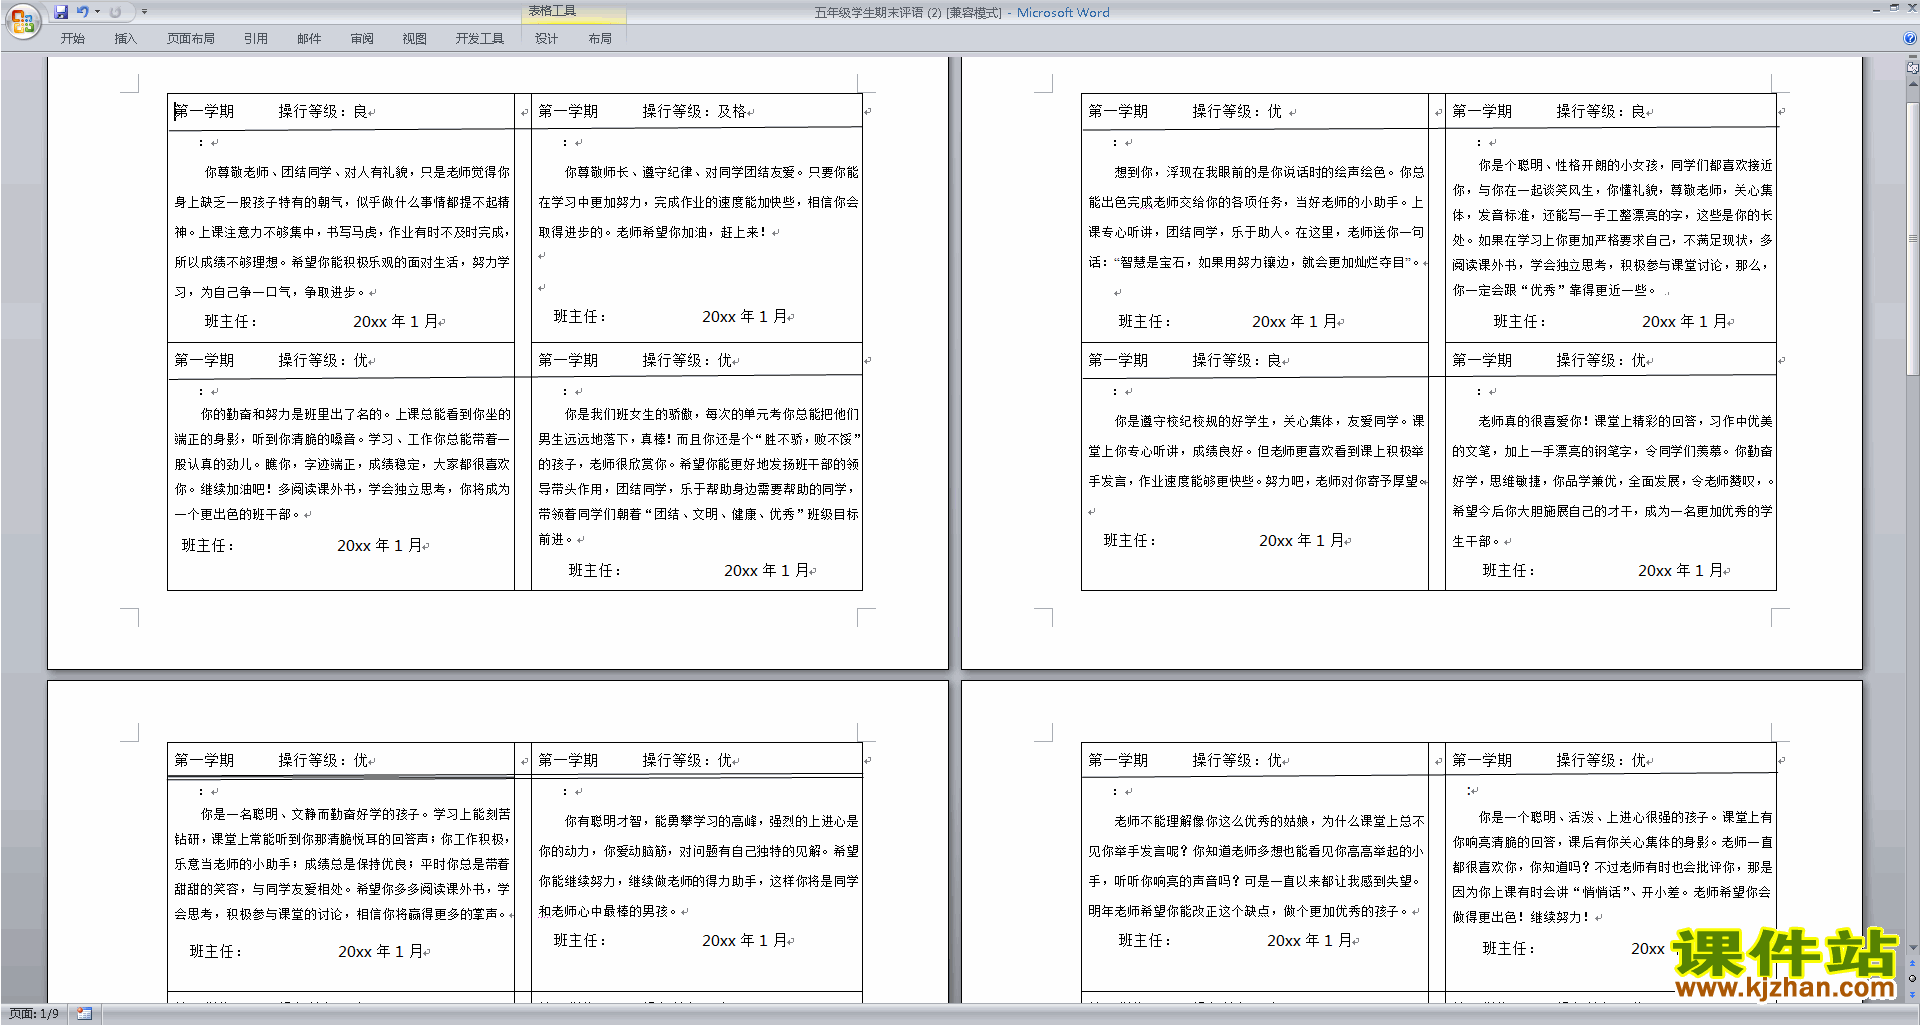Open the Customize Quick Access Toolbar dropdown
The height and width of the screenshot is (1025, 1920).
tap(144, 12)
